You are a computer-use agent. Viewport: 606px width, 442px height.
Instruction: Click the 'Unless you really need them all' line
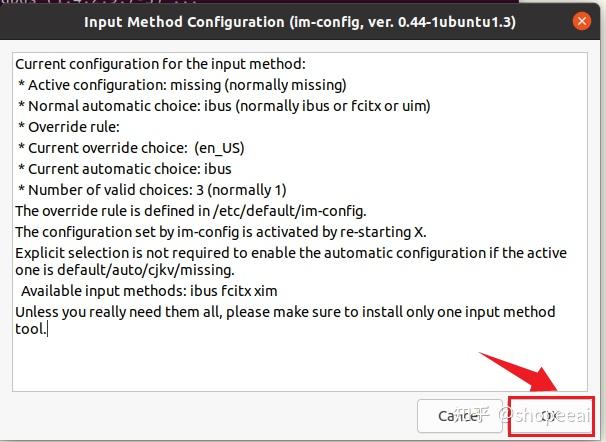click(x=150, y=312)
